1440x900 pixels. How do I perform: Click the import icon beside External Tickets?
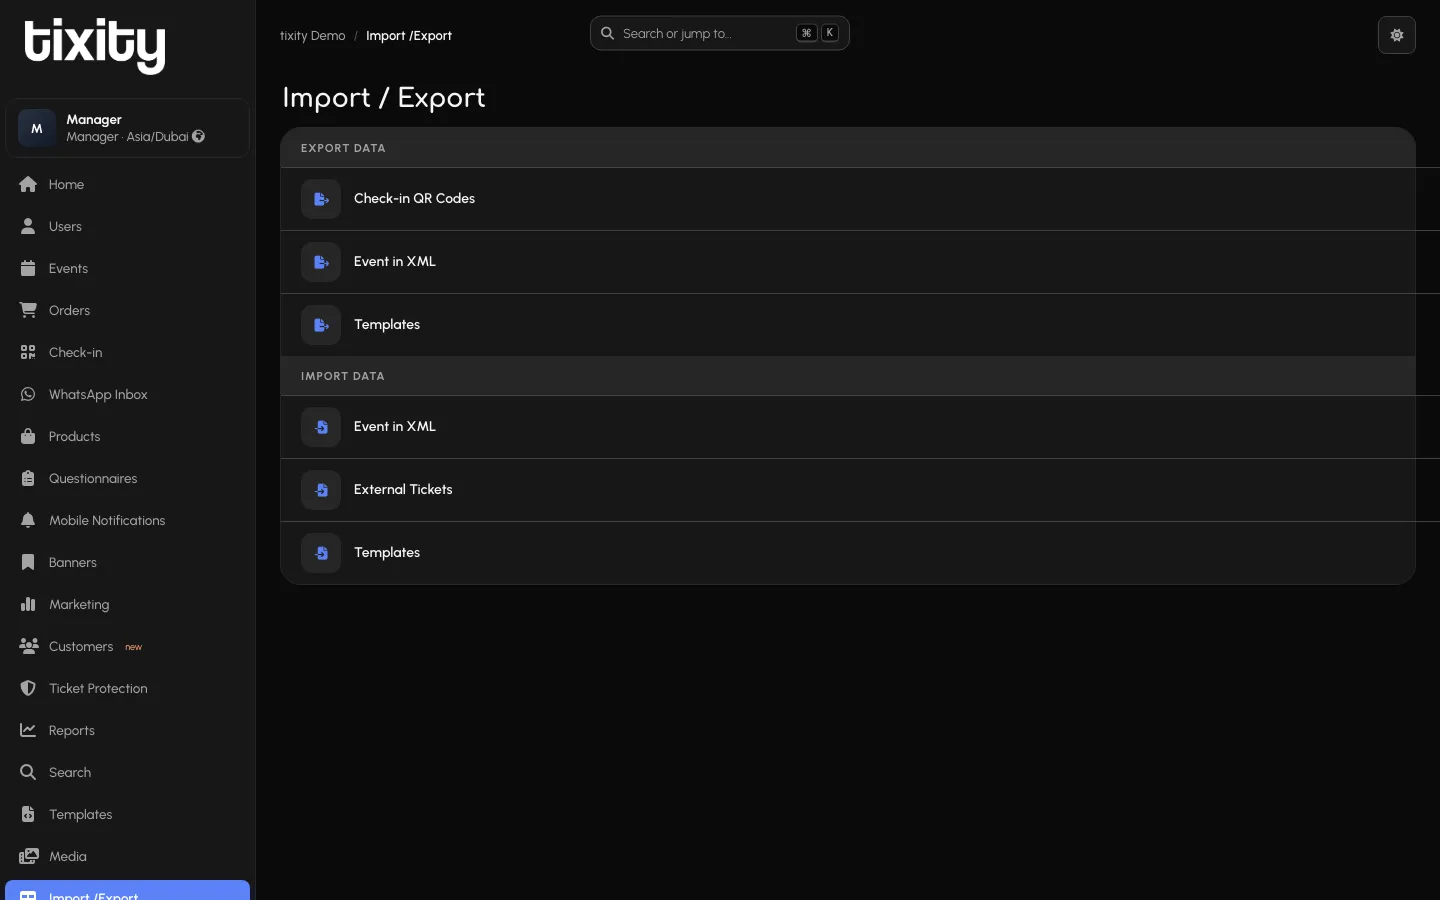tap(321, 490)
